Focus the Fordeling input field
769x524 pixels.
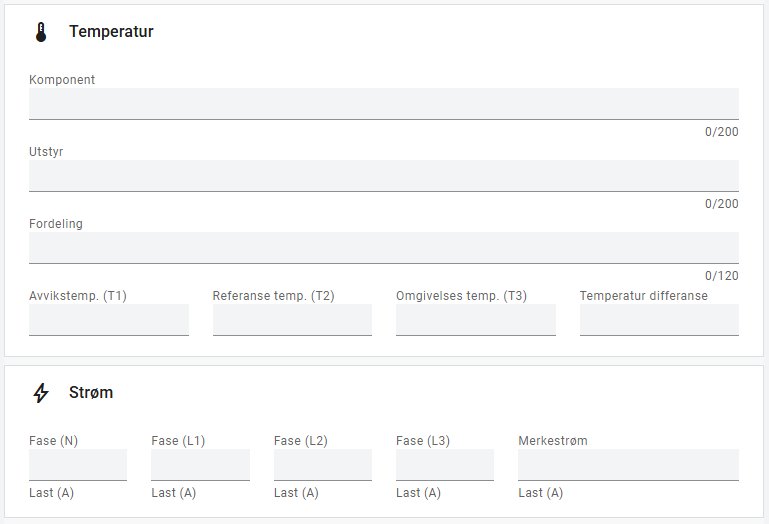click(384, 248)
